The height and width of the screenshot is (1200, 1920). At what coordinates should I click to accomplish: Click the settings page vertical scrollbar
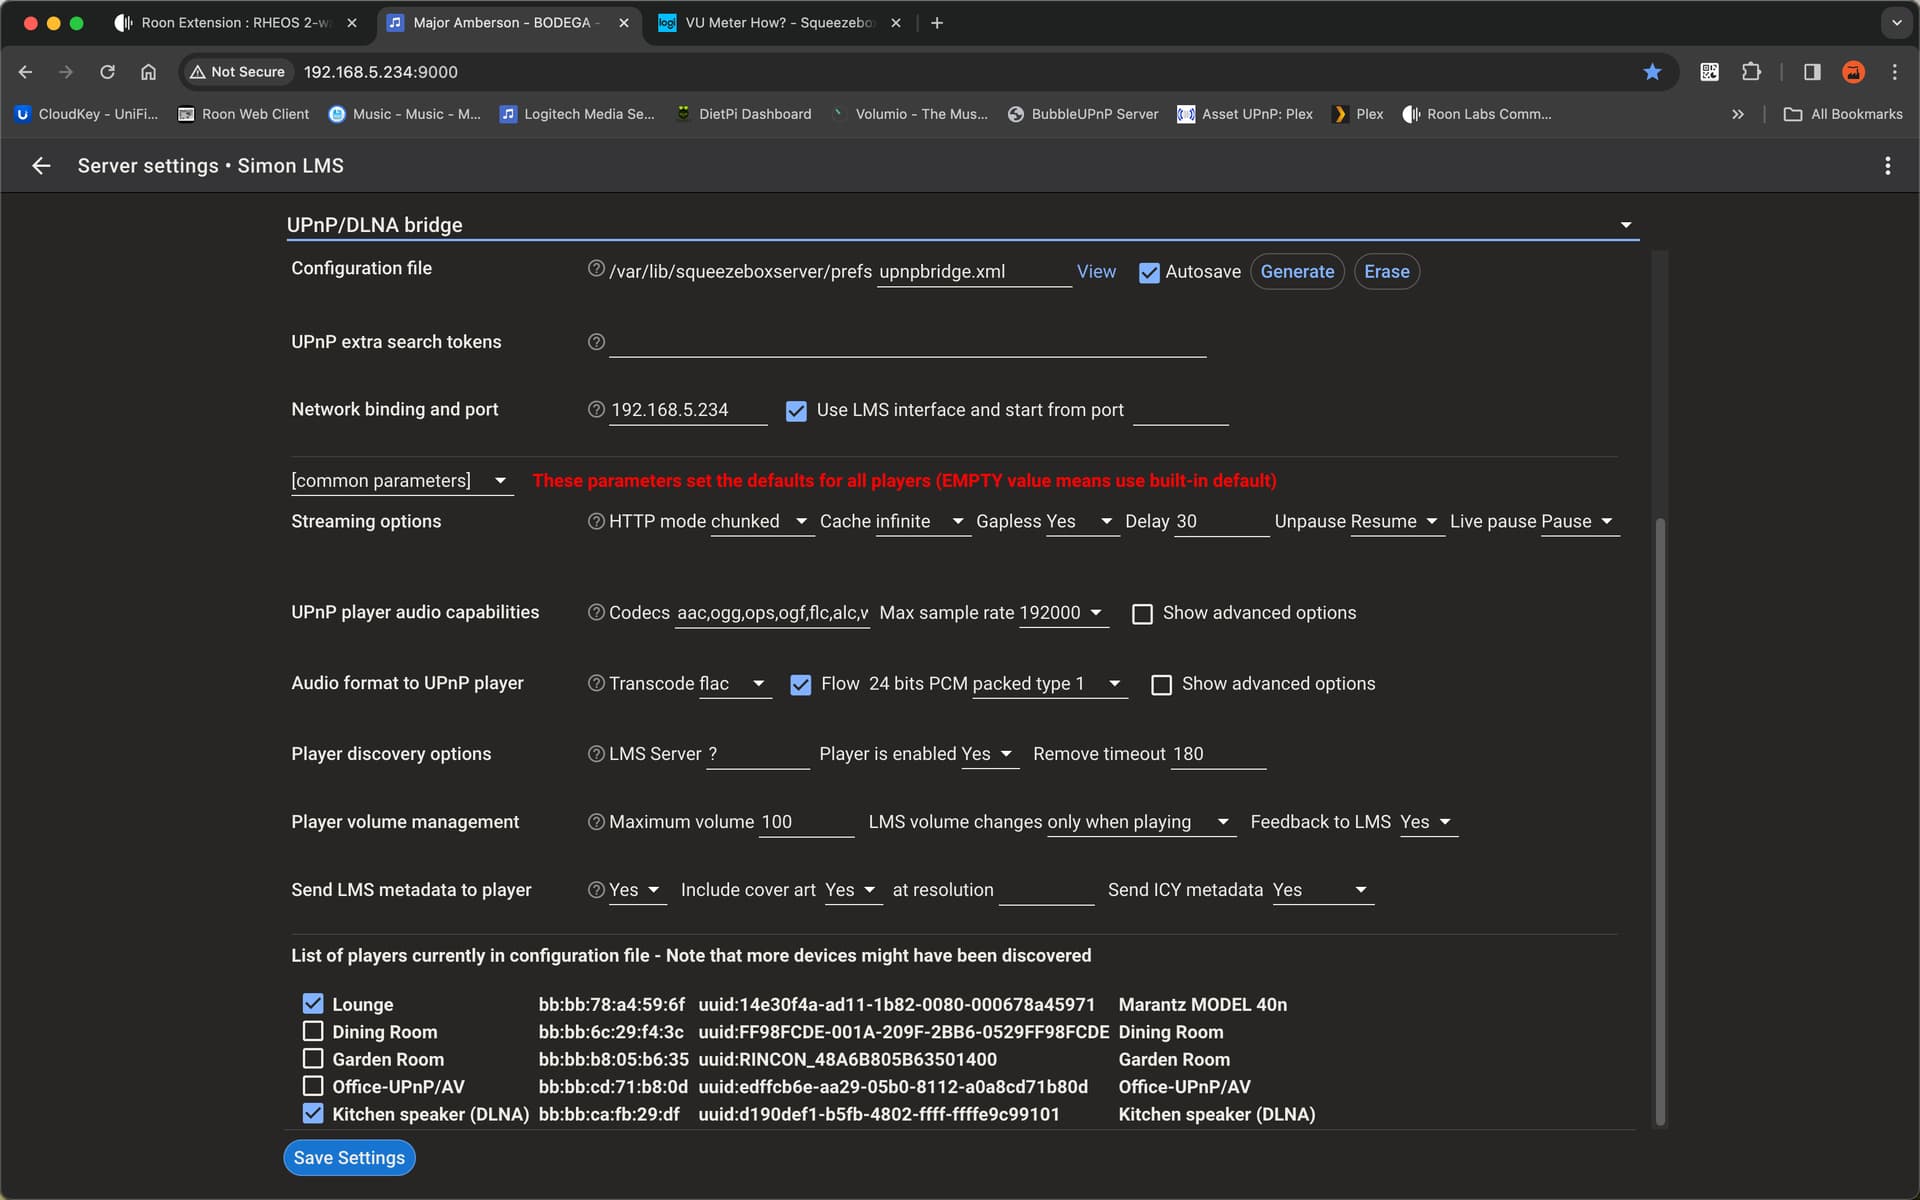tap(1660, 820)
